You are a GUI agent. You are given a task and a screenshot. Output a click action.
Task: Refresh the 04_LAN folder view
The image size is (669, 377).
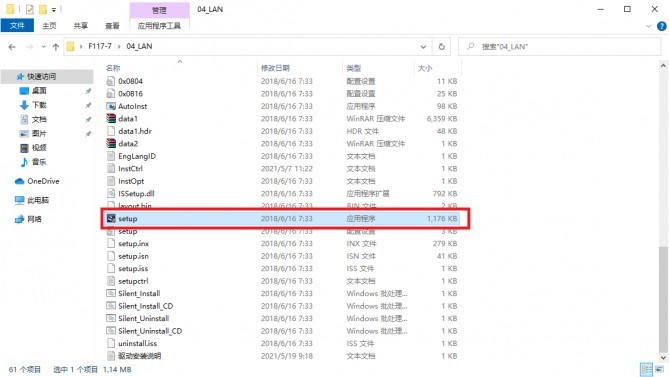(442, 46)
